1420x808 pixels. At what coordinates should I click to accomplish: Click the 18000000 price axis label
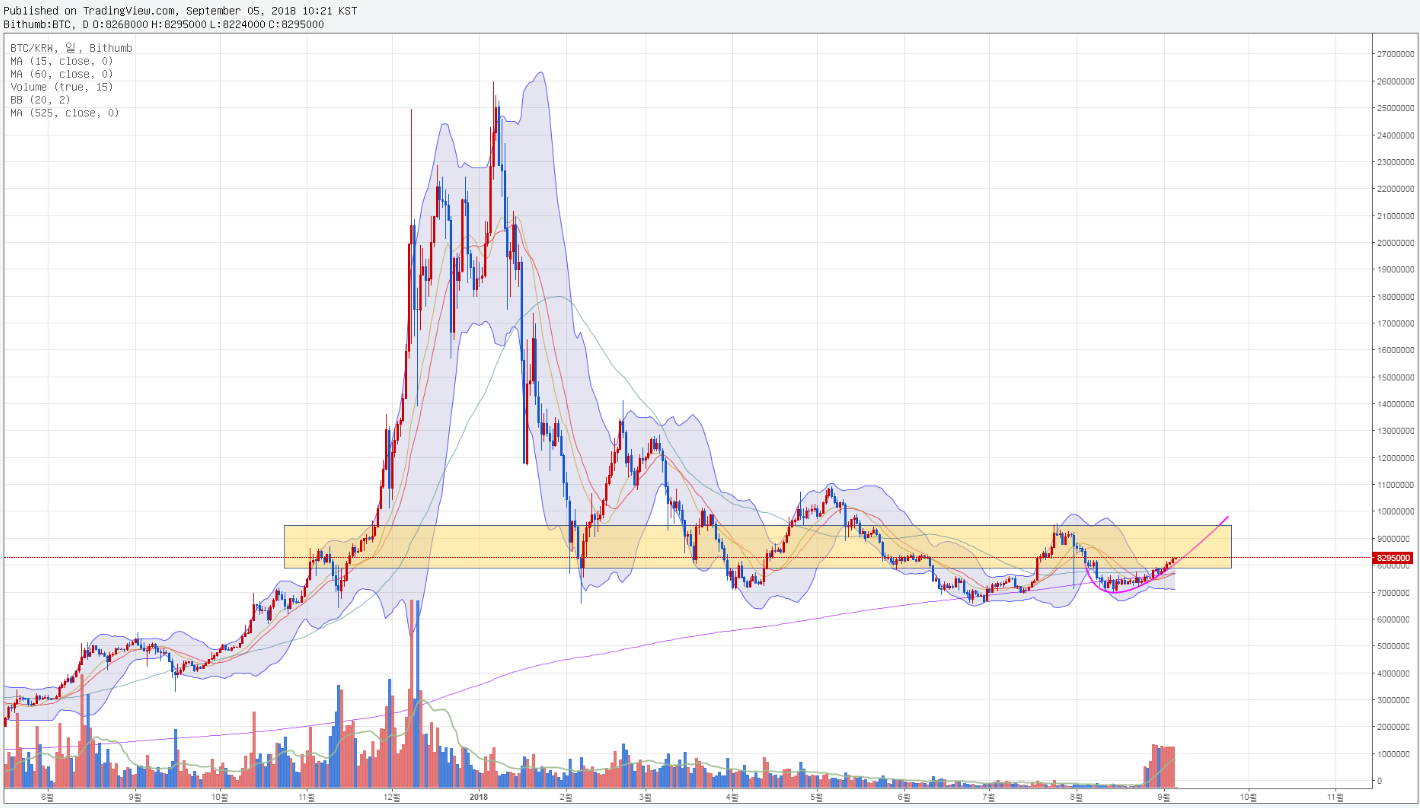point(1395,296)
